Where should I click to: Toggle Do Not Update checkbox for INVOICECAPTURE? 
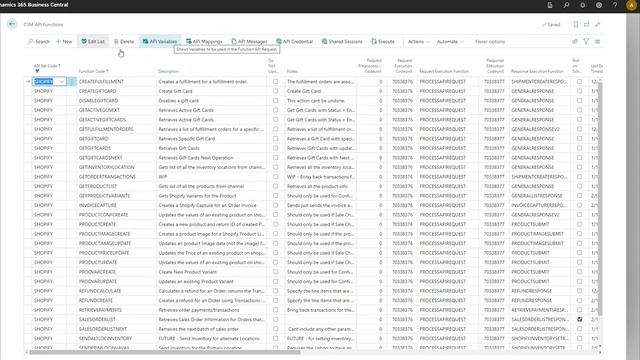point(276,205)
